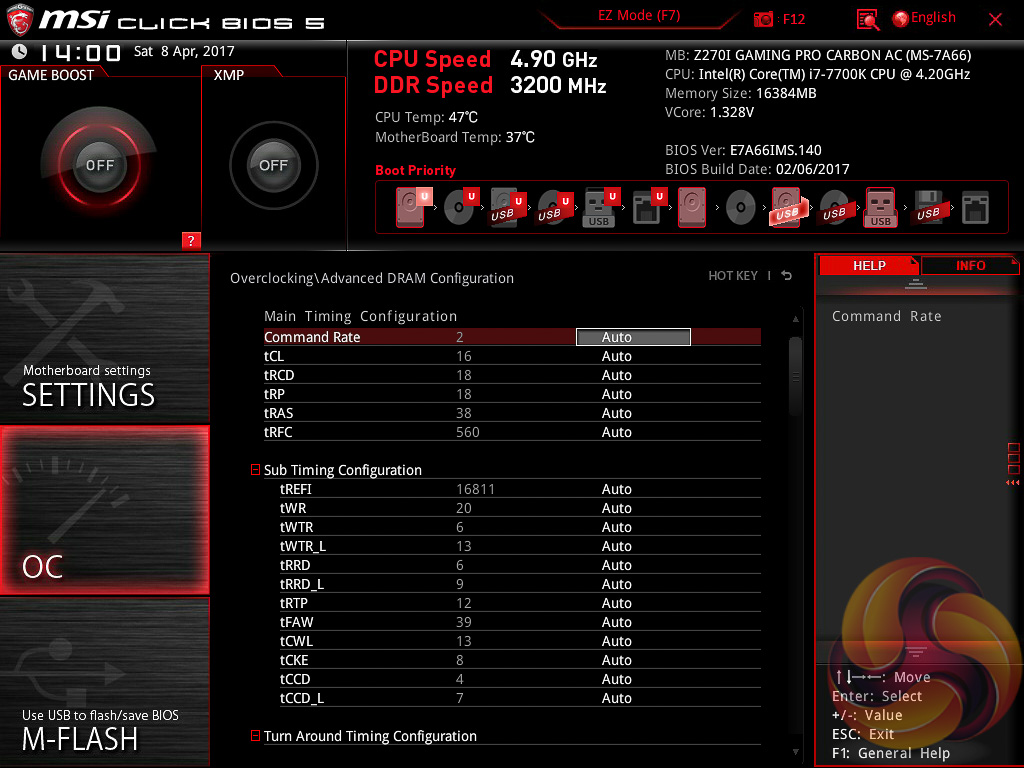Open the tCL Auto value
The width and height of the screenshot is (1024, 768).
click(x=616, y=356)
